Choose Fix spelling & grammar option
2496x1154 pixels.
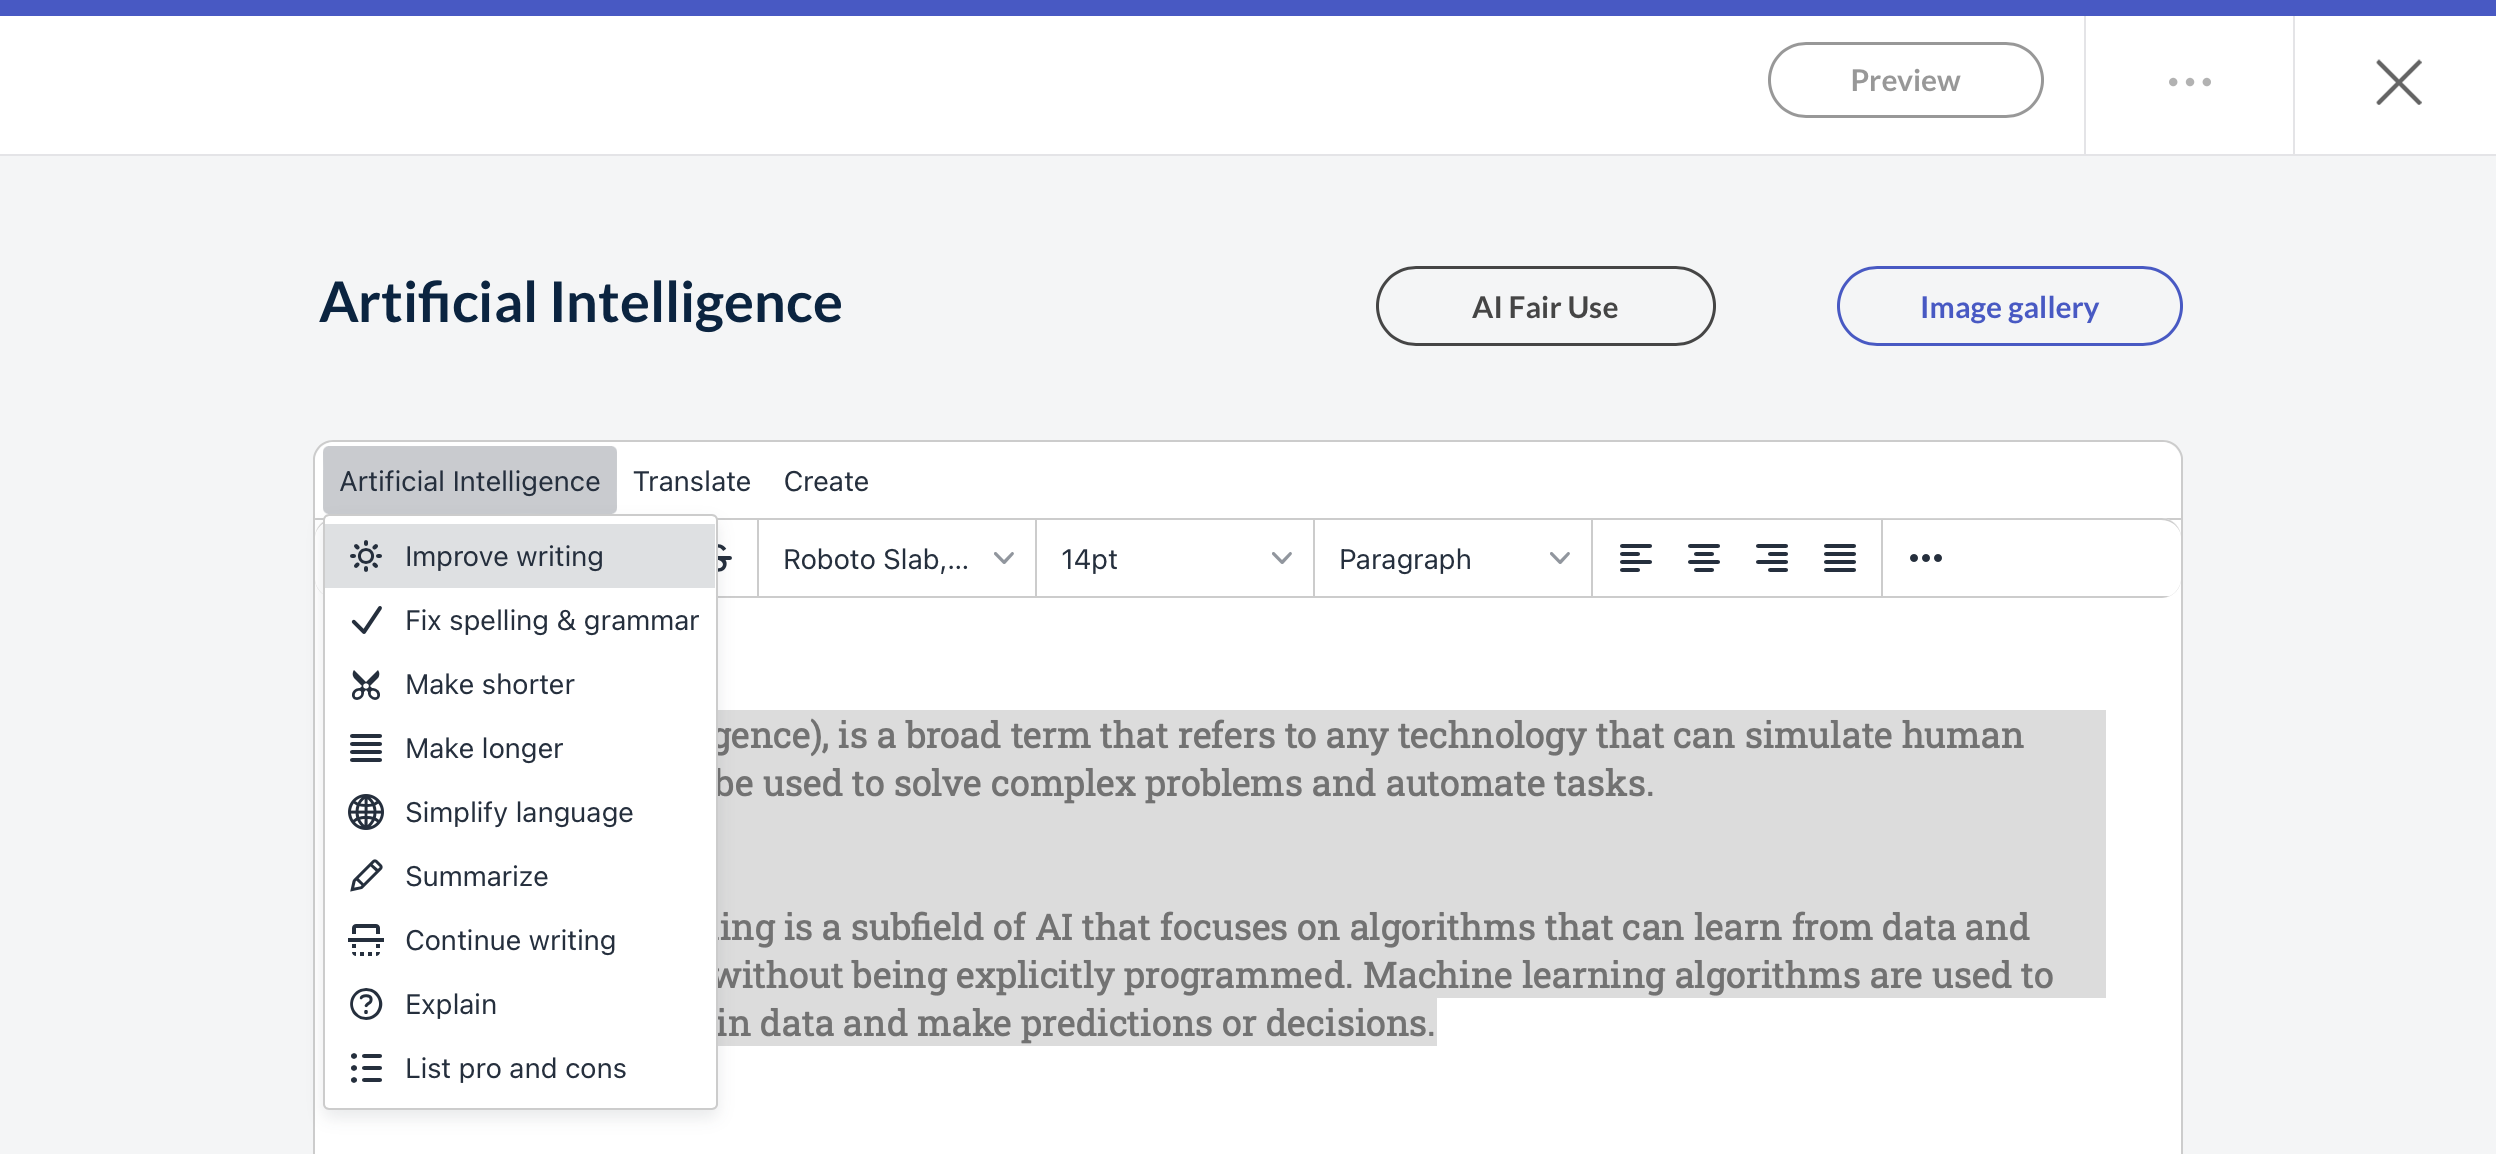551,621
